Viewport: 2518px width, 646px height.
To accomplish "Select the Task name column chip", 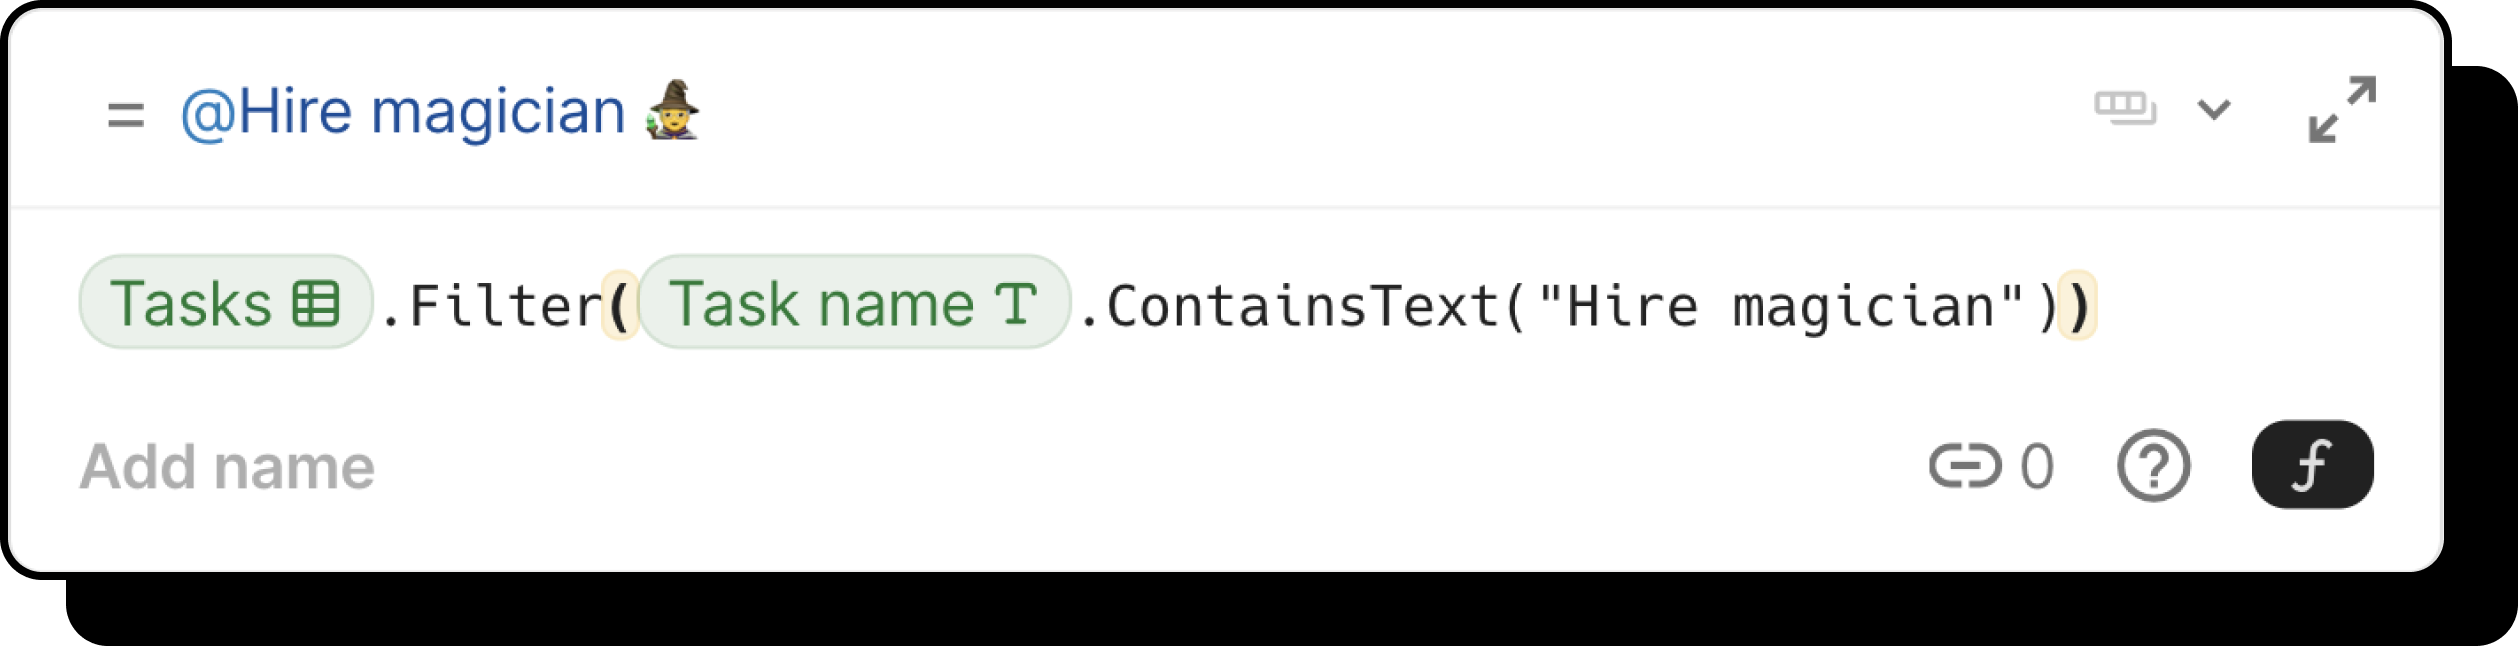I will pyautogui.click(x=822, y=303).
